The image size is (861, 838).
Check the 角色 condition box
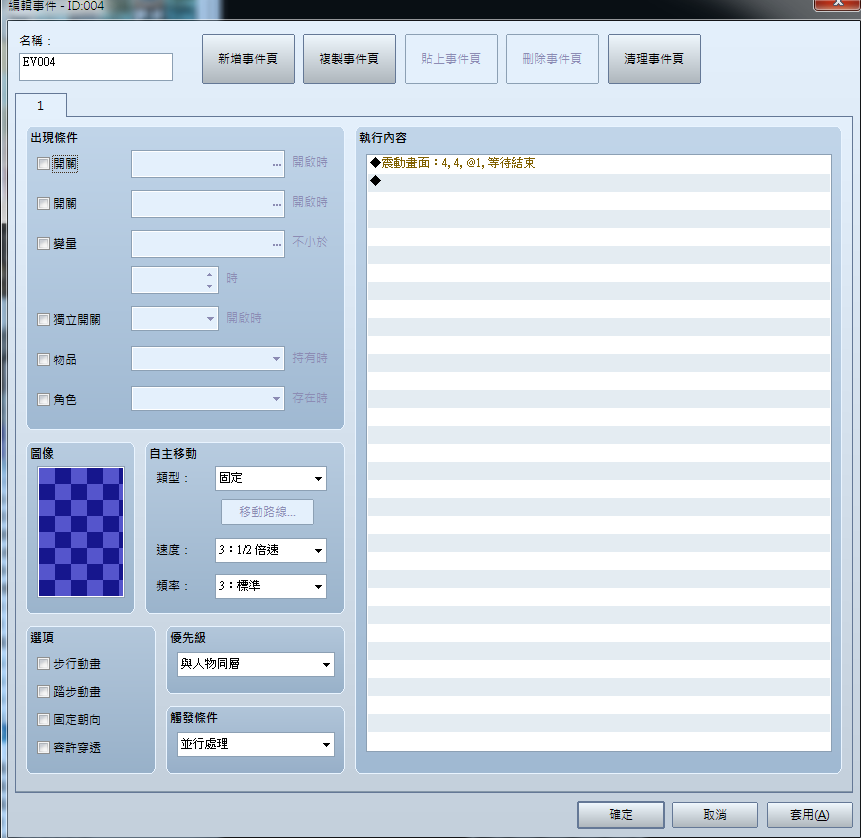(43, 399)
